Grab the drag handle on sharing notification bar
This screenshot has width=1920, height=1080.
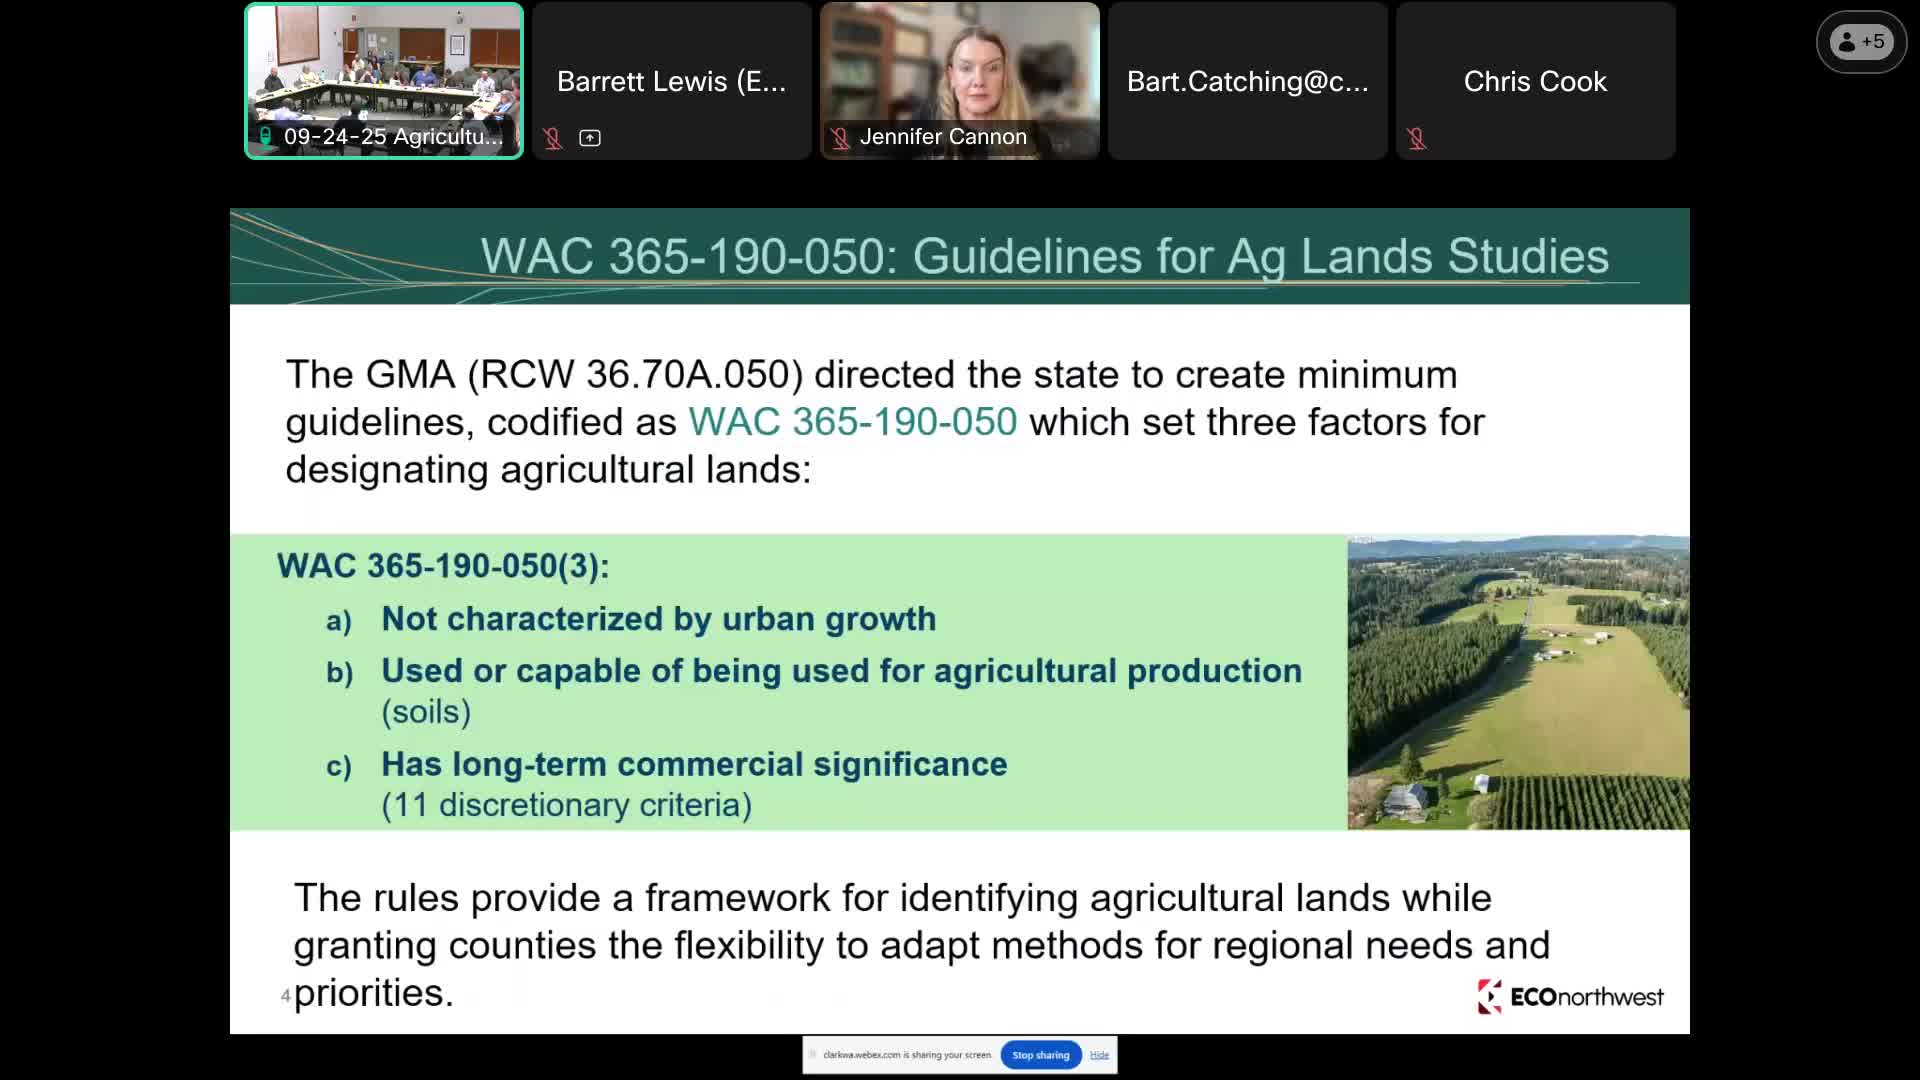tap(813, 1055)
